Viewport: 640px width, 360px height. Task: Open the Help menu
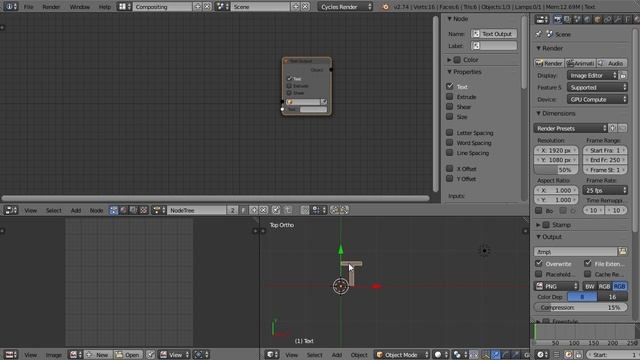104,7
